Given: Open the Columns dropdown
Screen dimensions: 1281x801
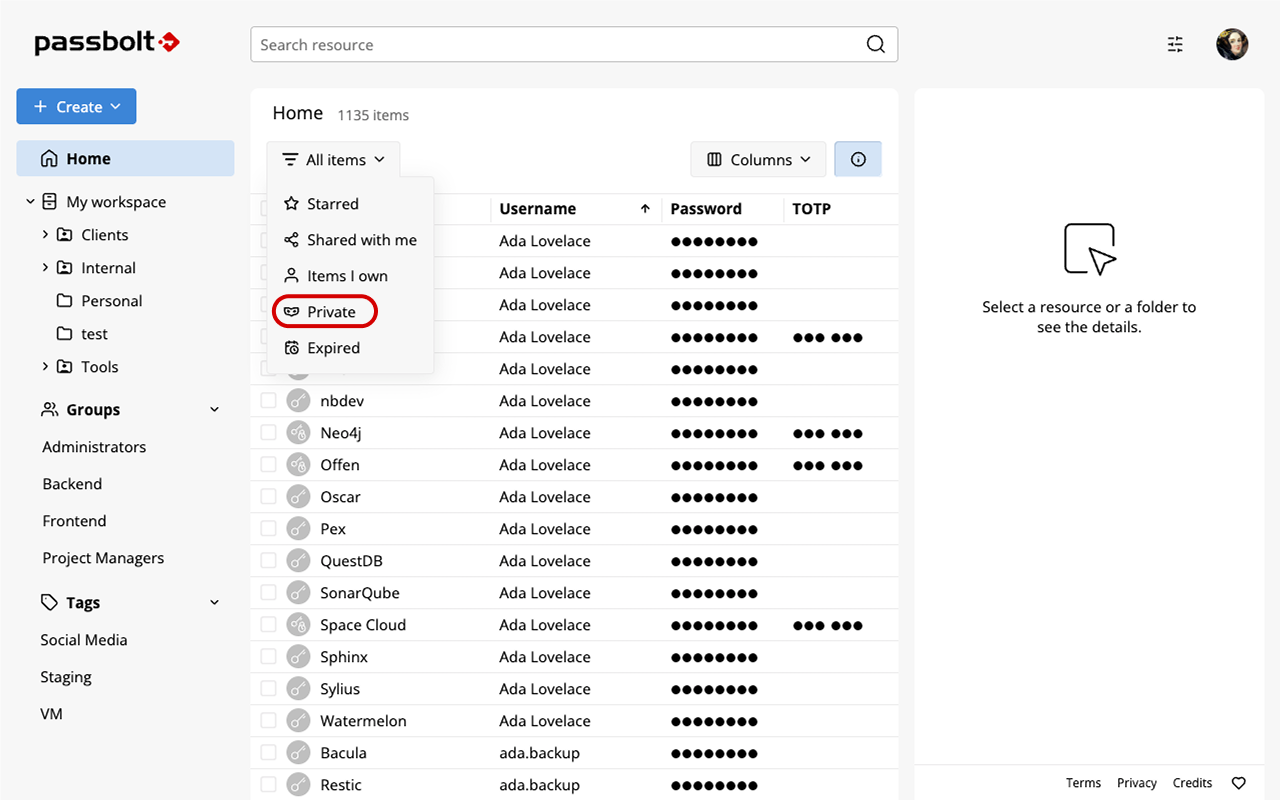Looking at the screenshot, I should click(x=758, y=160).
